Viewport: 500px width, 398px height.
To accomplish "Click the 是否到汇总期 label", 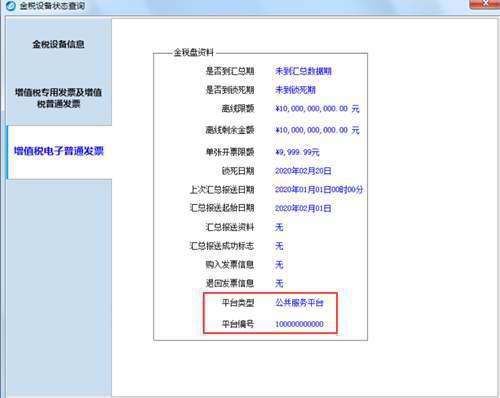I will [230, 71].
